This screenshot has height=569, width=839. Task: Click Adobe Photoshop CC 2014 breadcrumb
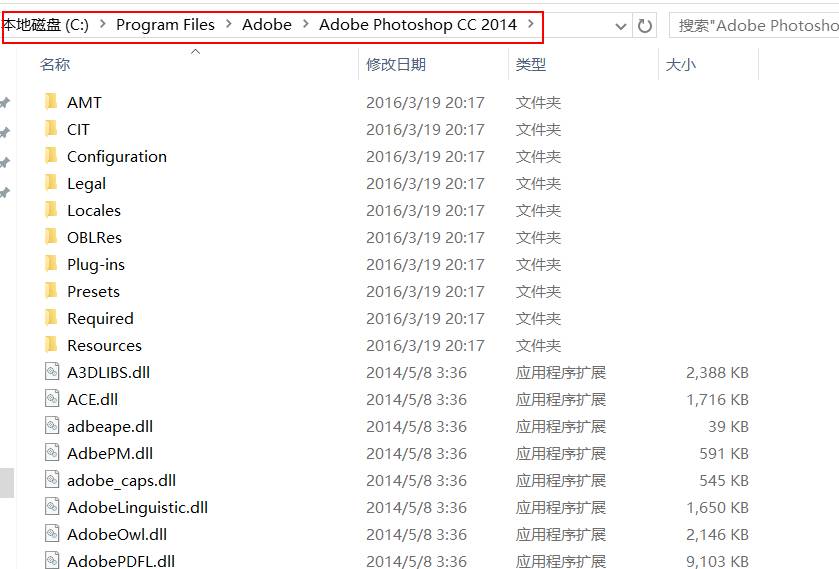[418, 25]
